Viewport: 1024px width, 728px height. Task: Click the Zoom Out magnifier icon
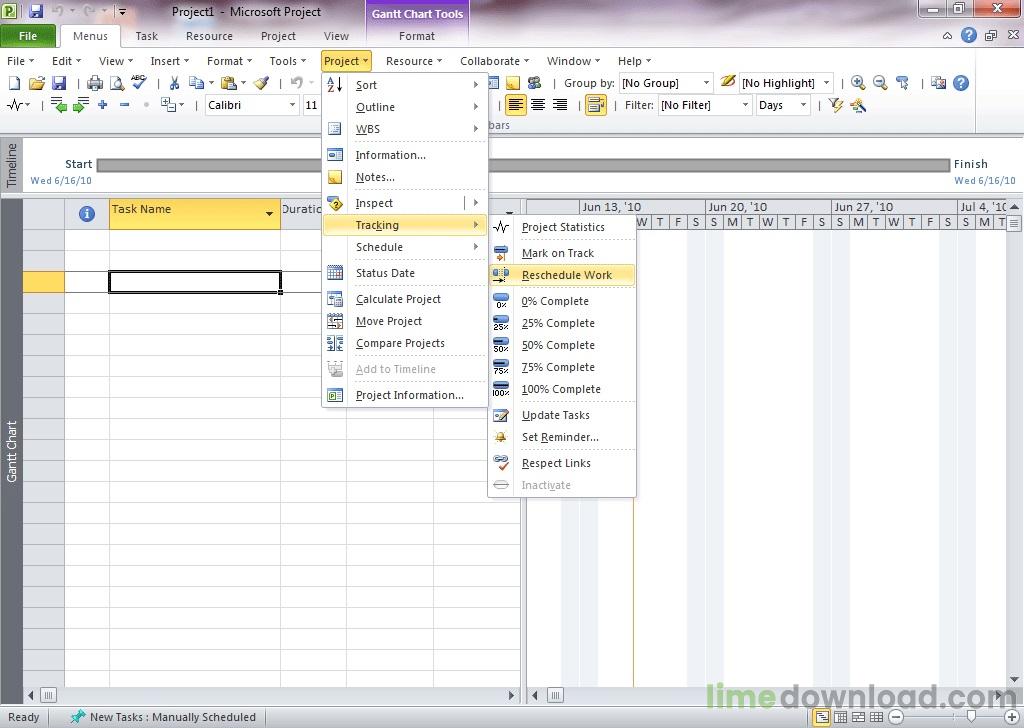[x=880, y=83]
